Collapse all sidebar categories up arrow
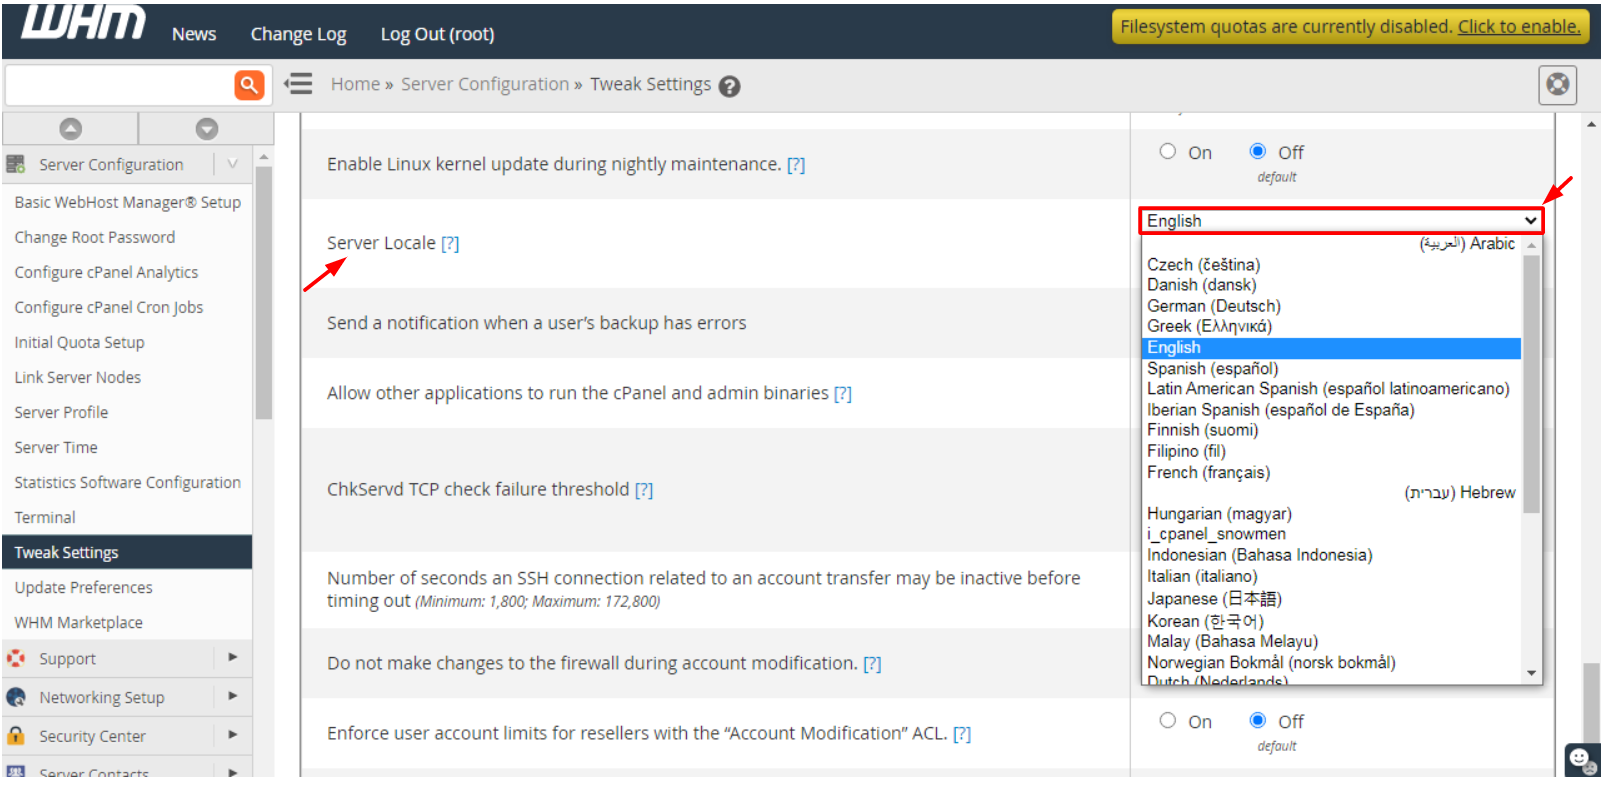This screenshot has height=785, width=1603. point(70,129)
